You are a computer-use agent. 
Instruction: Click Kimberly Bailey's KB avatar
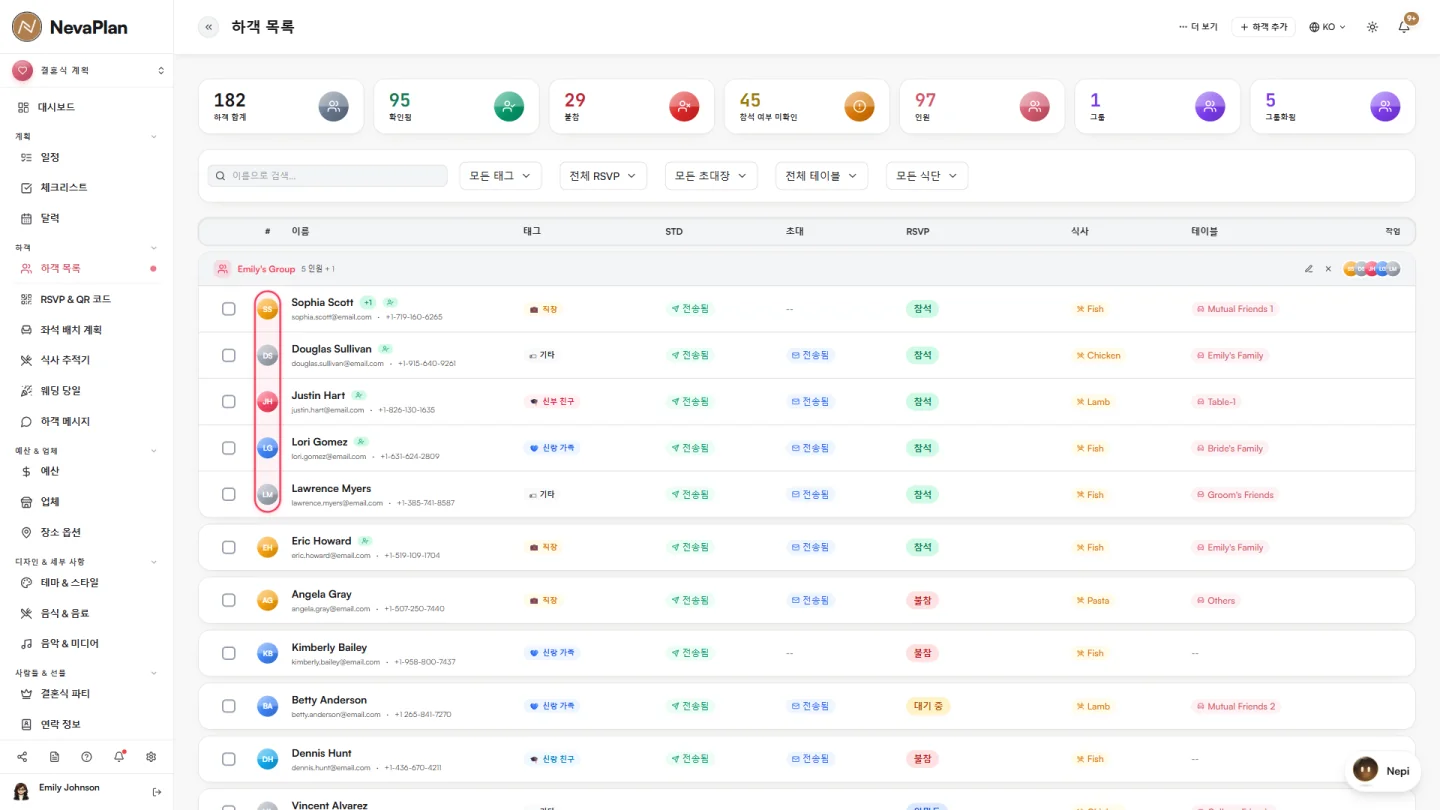click(x=267, y=653)
